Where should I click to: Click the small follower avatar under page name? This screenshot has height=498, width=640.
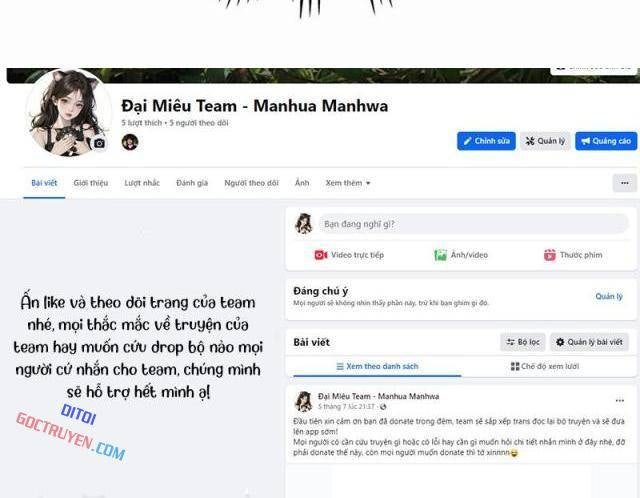pos(130,142)
